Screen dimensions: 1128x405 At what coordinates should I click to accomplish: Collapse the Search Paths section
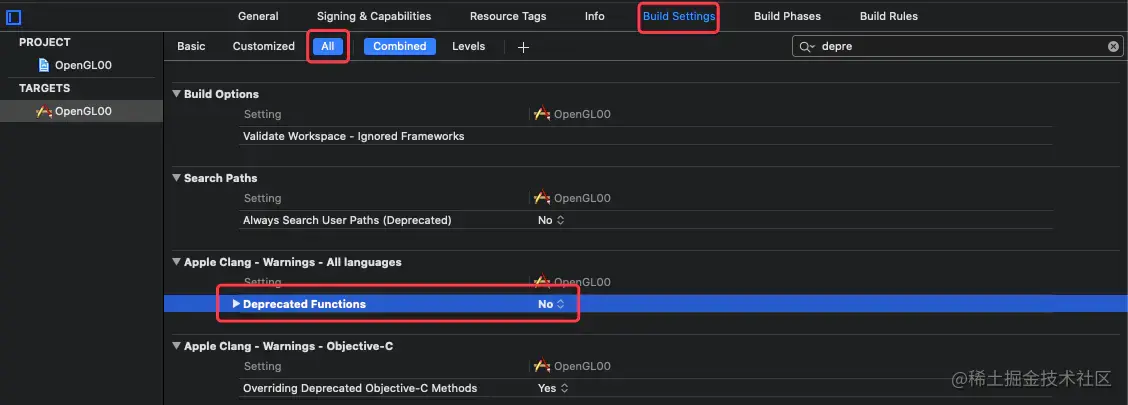pyautogui.click(x=176, y=178)
